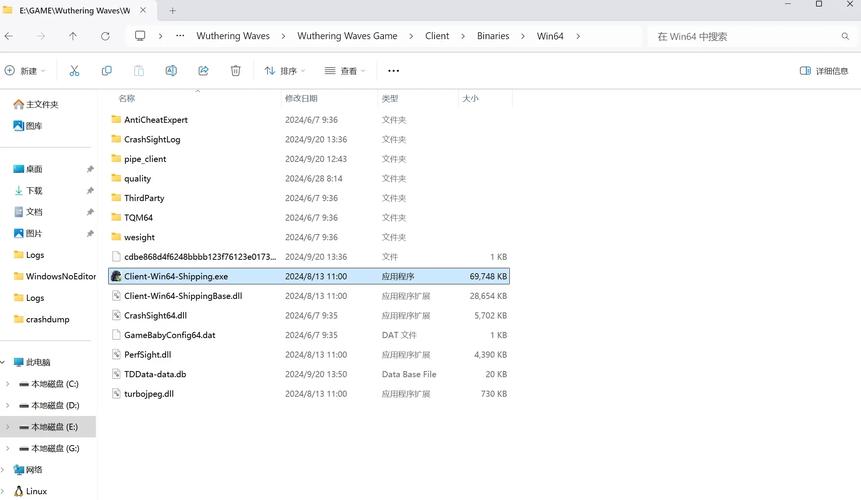
Task: Sort by 修改日期 column header
Action: pyautogui.click(x=301, y=98)
